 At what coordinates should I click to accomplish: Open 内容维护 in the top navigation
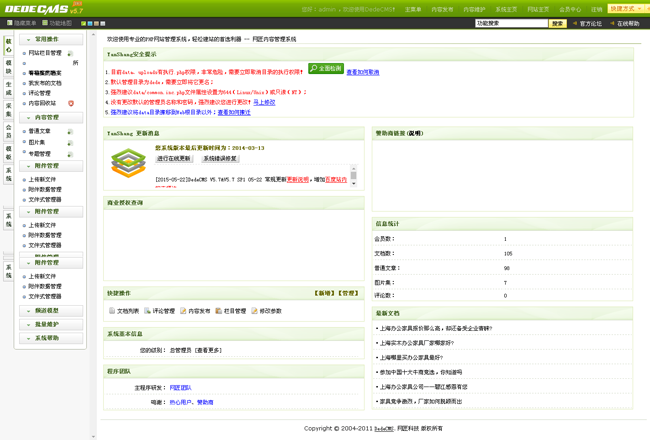coord(474,9)
